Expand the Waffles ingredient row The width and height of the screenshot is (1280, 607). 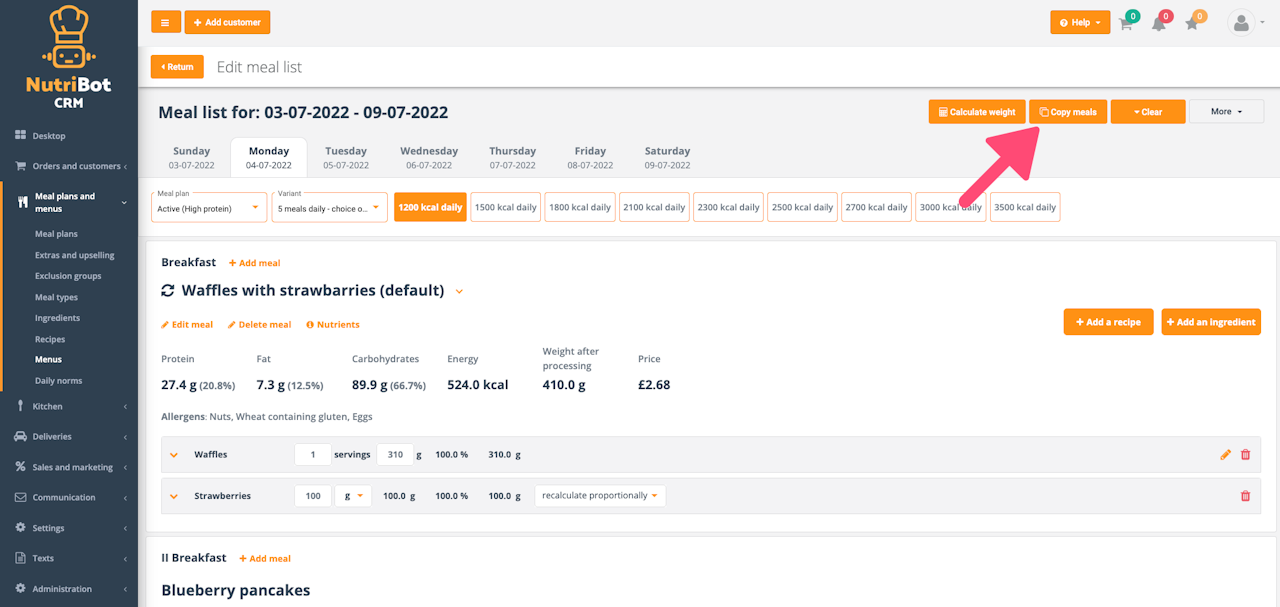[x=174, y=455]
